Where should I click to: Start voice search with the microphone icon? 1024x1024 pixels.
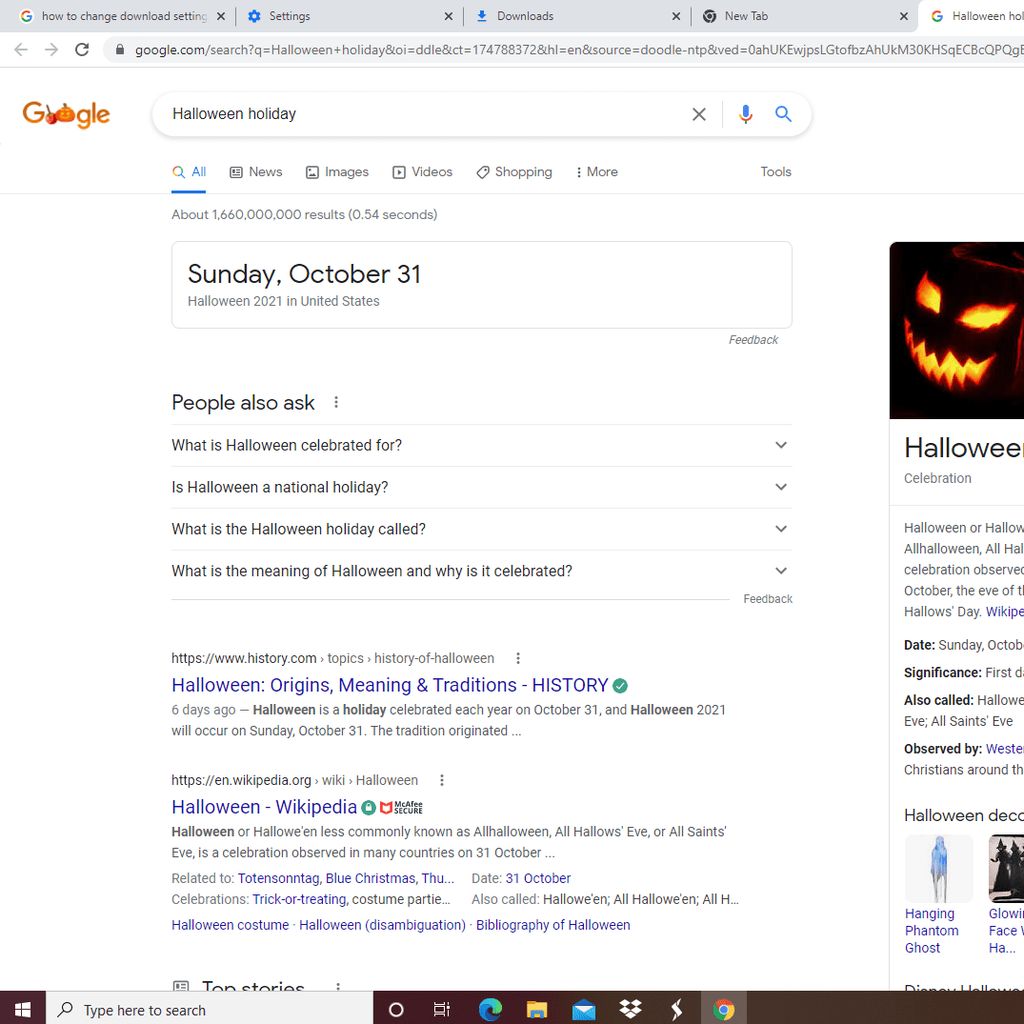(745, 114)
